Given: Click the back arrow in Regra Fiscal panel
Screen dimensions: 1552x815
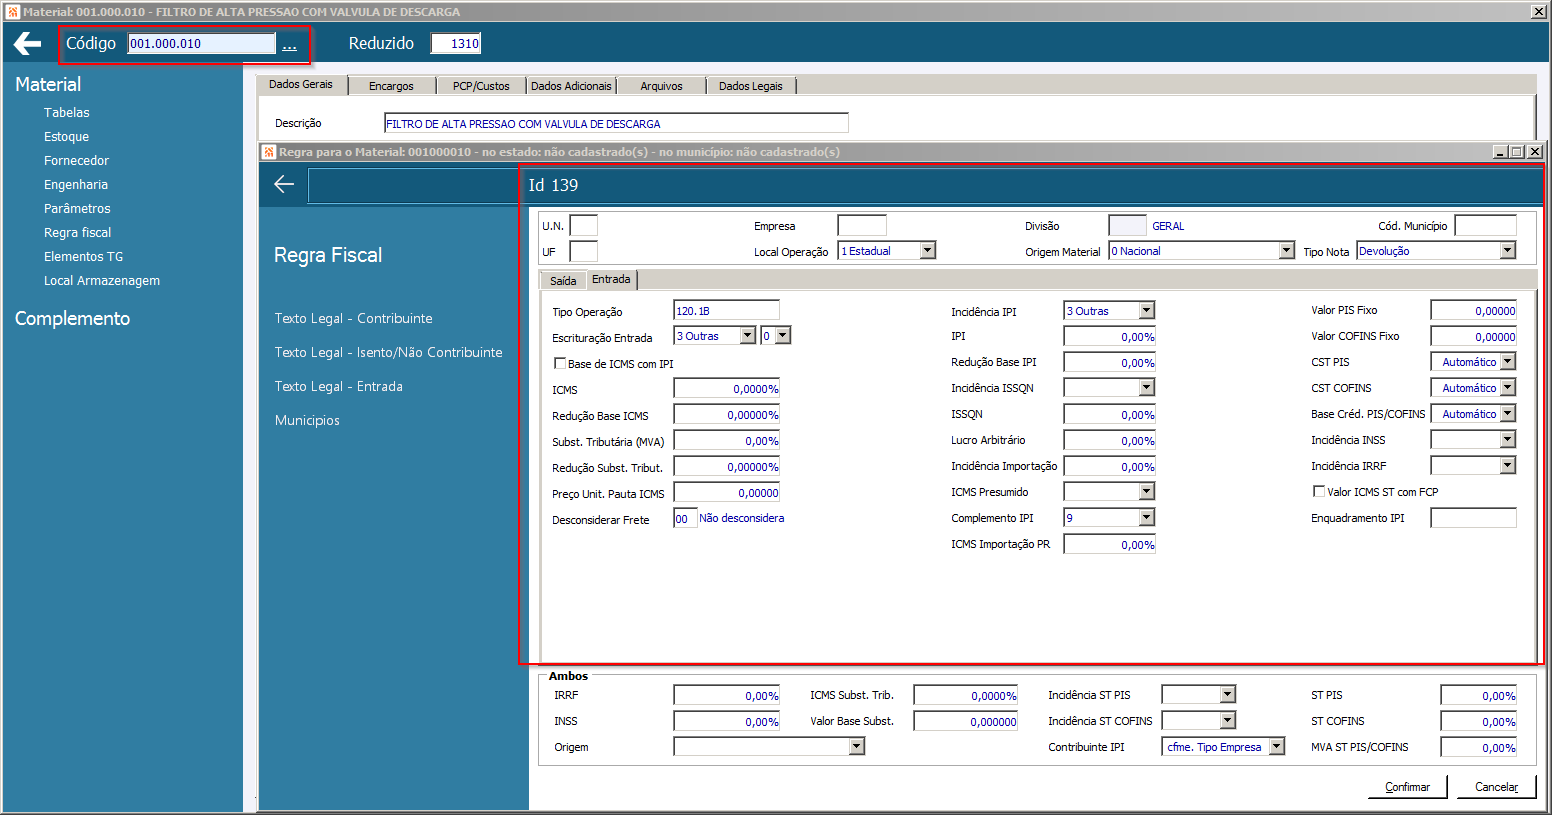Looking at the screenshot, I should [284, 184].
